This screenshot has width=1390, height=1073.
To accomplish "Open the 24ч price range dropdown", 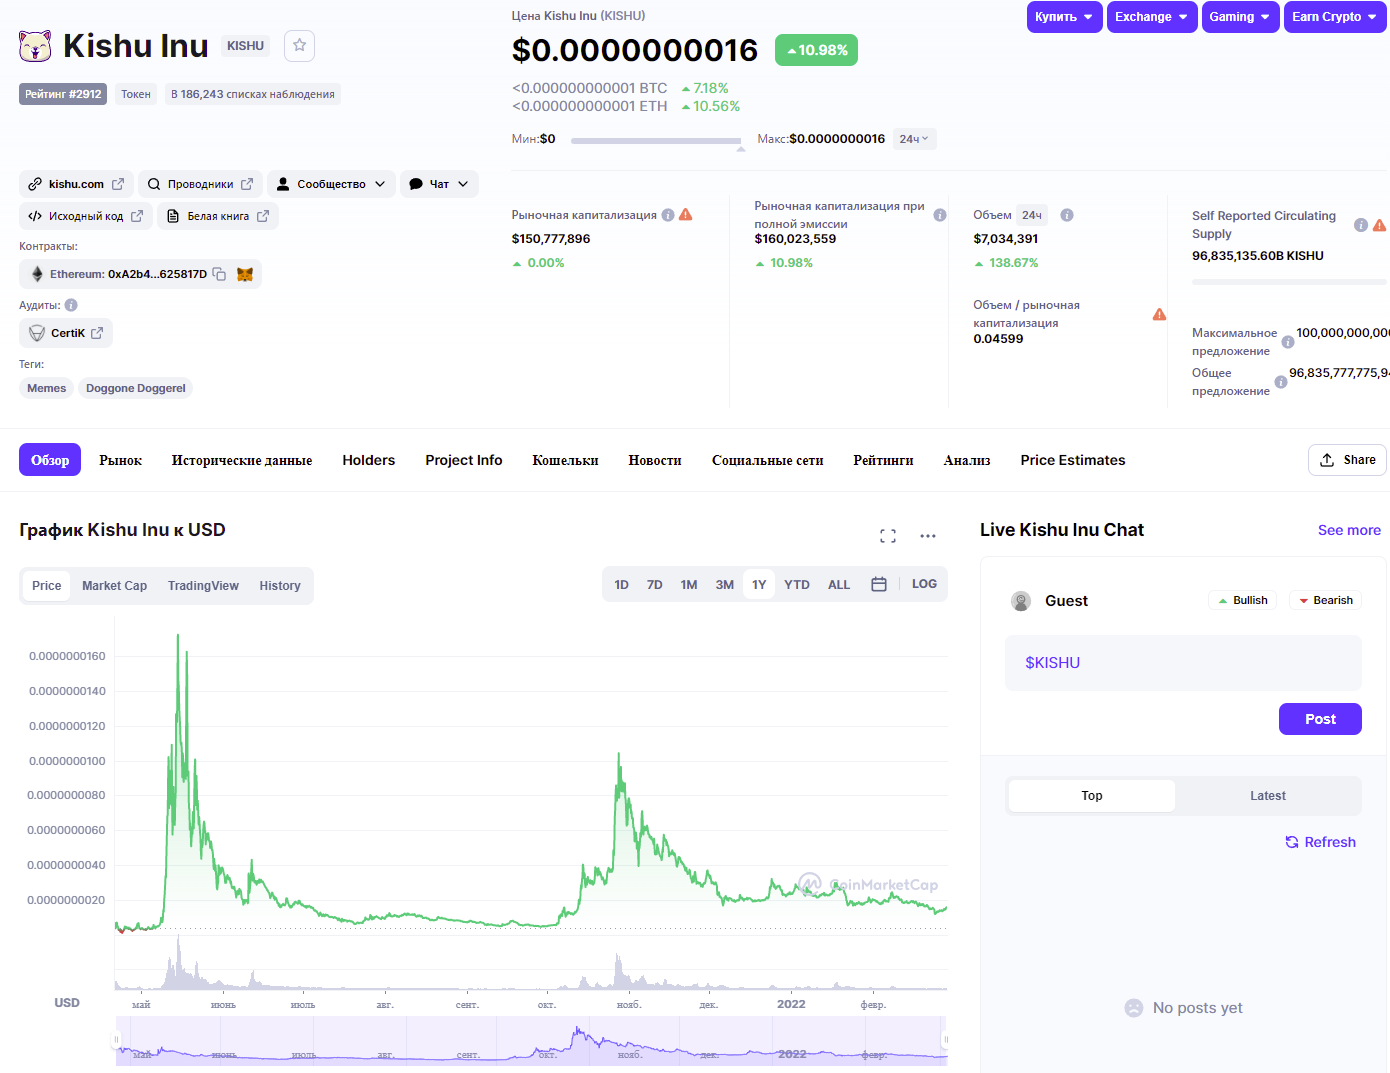I will click(x=914, y=139).
